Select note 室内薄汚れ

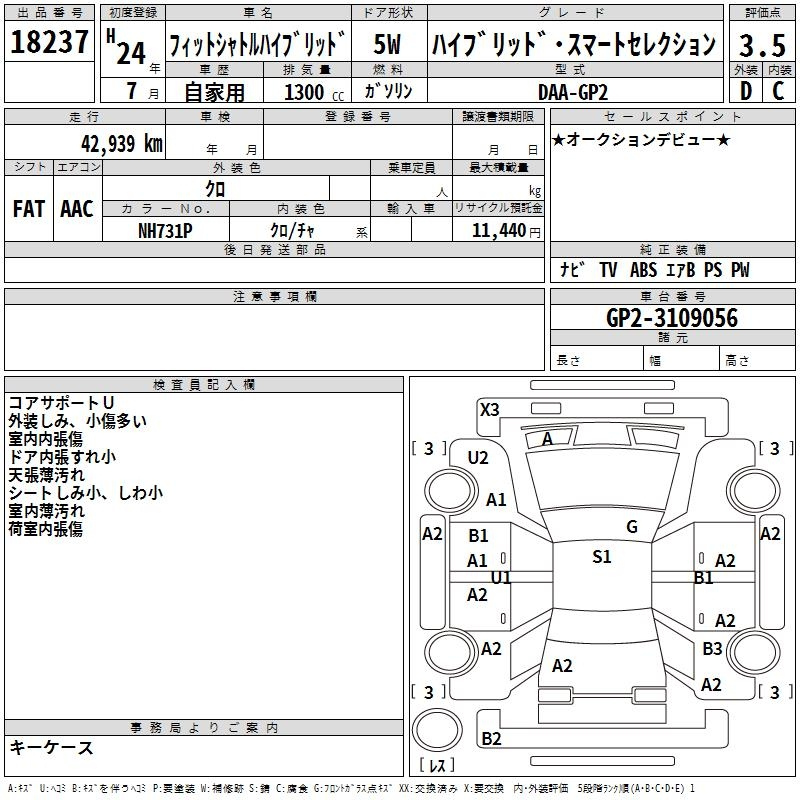pyautogui.click(x=46, y=511)
